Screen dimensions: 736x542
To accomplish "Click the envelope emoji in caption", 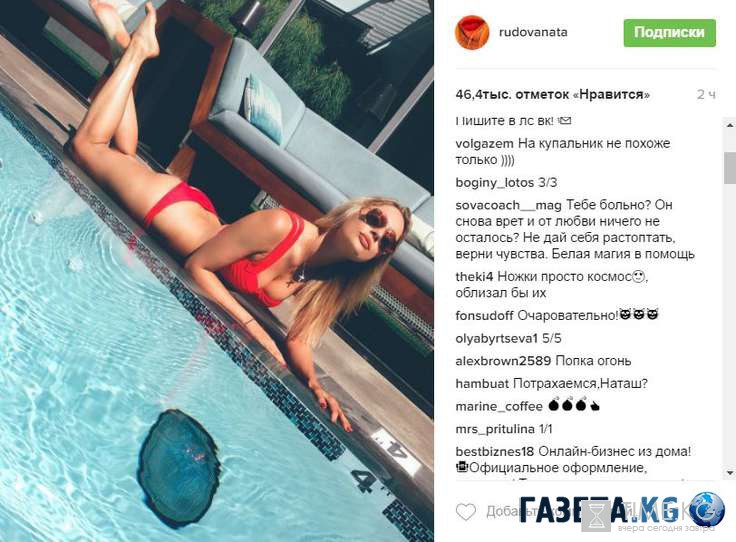I will click(565, 121).
